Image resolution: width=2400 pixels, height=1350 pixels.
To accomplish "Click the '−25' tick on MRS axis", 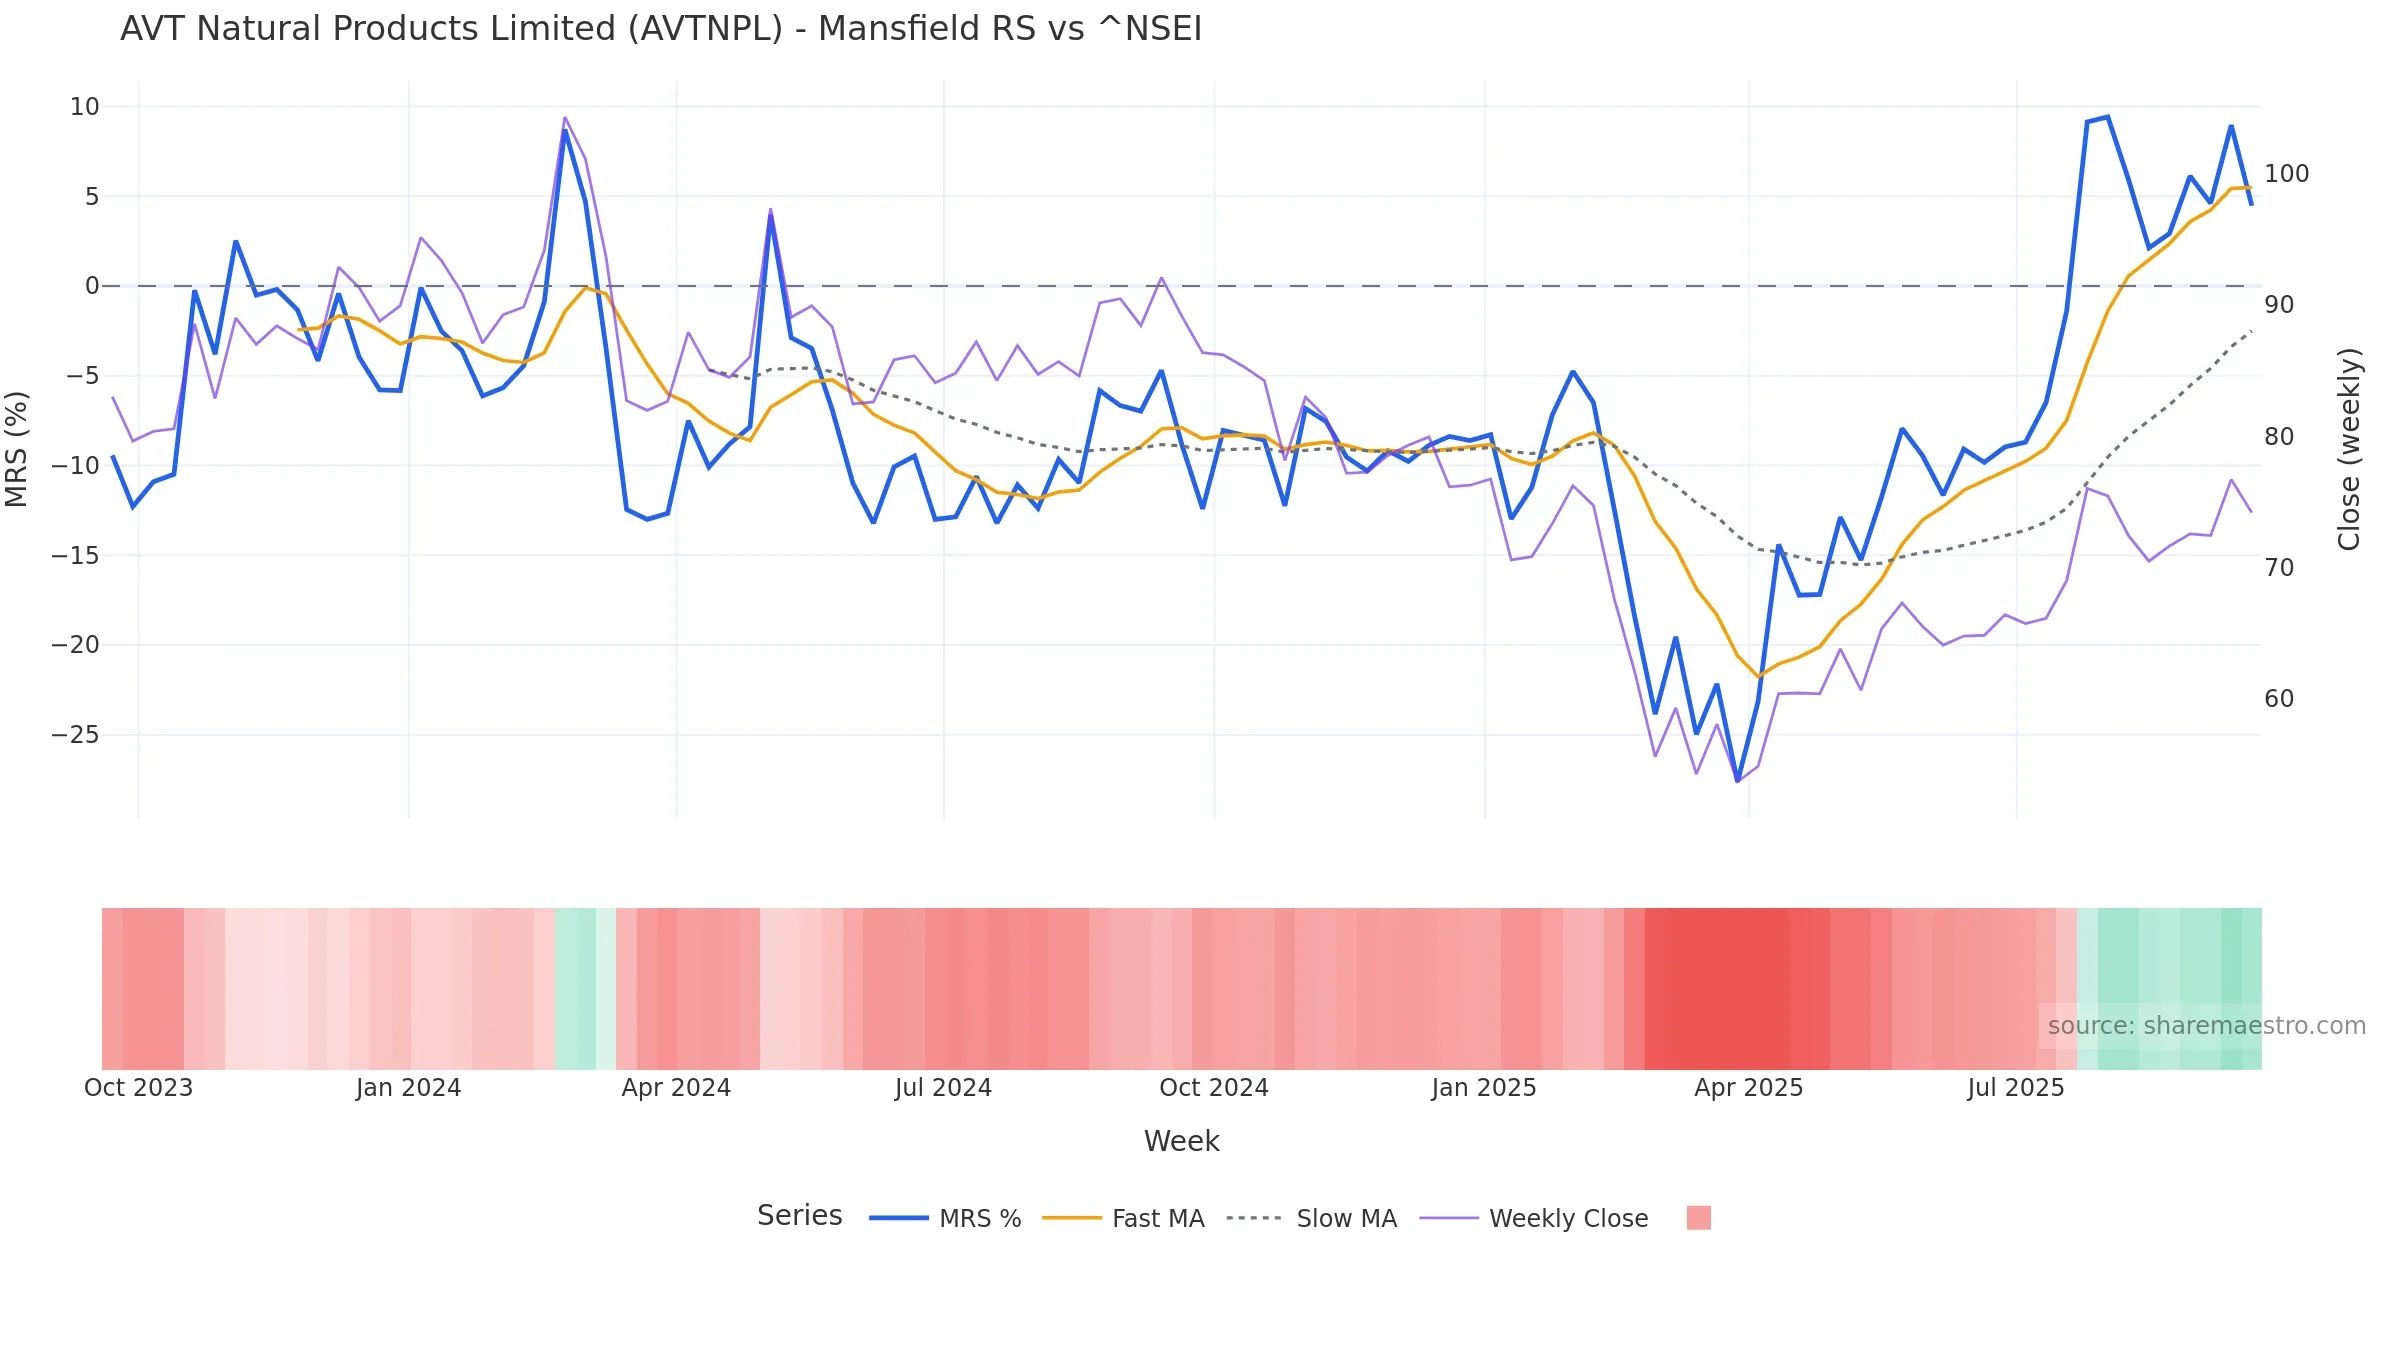I will point(76,735).
